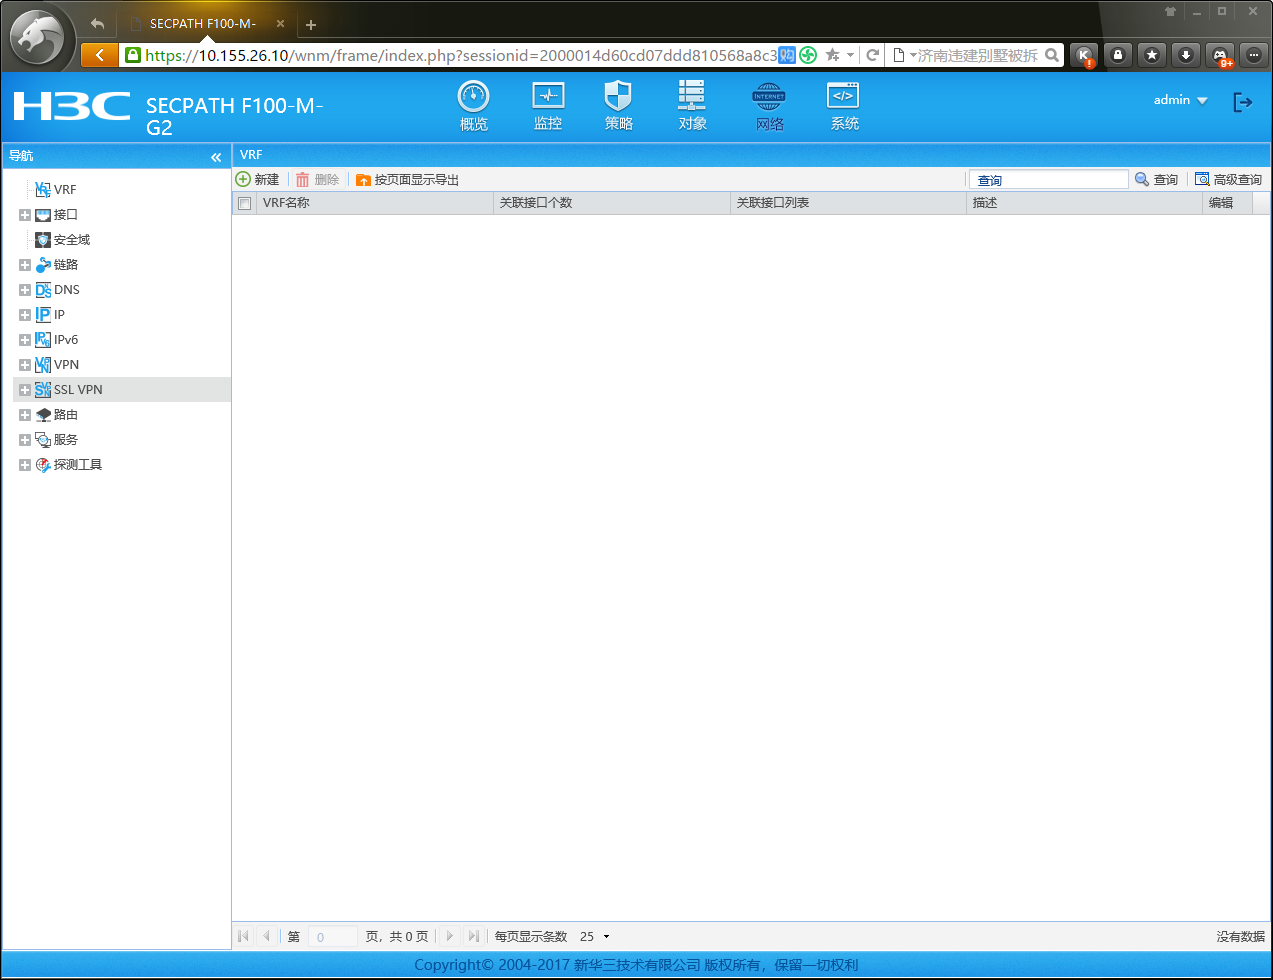Select 路由 in navigation tree
1273x980 pixels.
pos(66,415)
